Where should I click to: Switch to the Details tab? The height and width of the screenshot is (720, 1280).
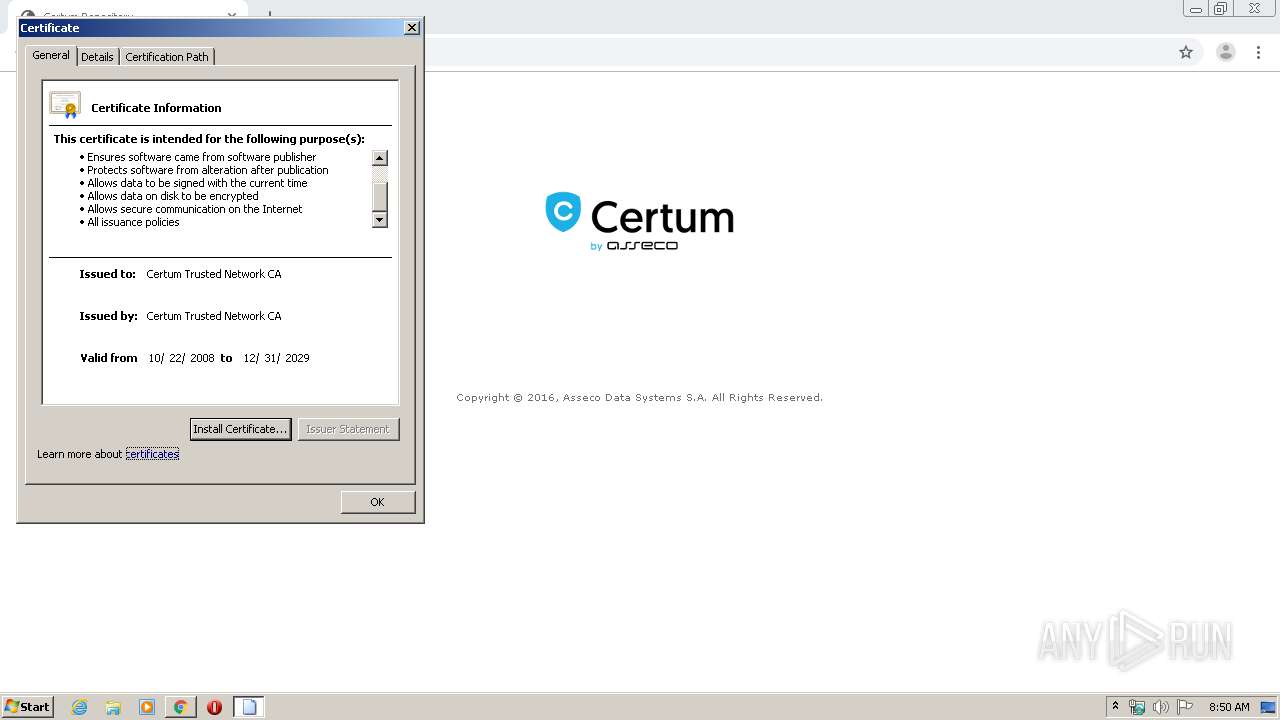click(97, 57)
